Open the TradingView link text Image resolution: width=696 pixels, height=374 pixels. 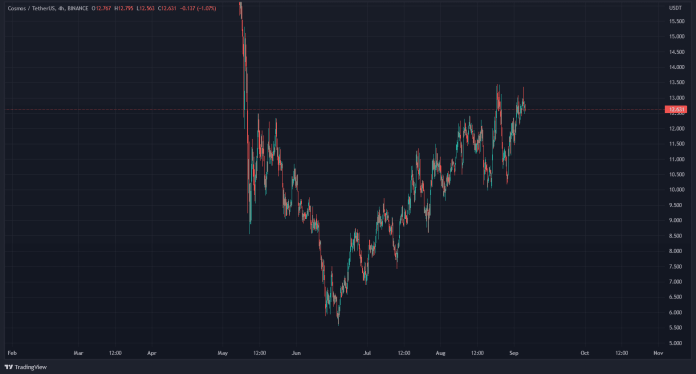click(31, 367)
